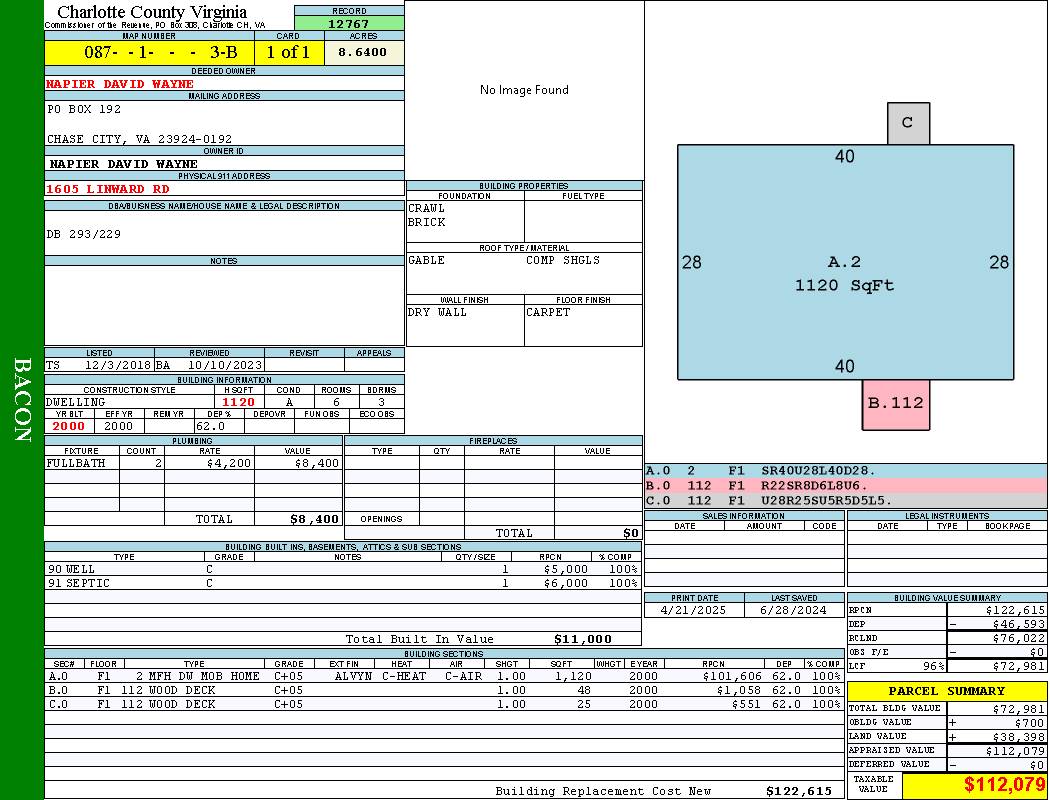Click the '90 WELL' built-in row

tap(342, 569)
